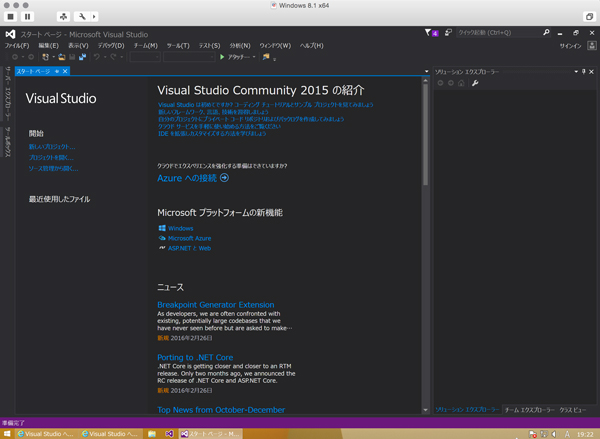Click the account picture icon beside サインイン
This screenshot has width=600, height=439.
click(592, 46)
